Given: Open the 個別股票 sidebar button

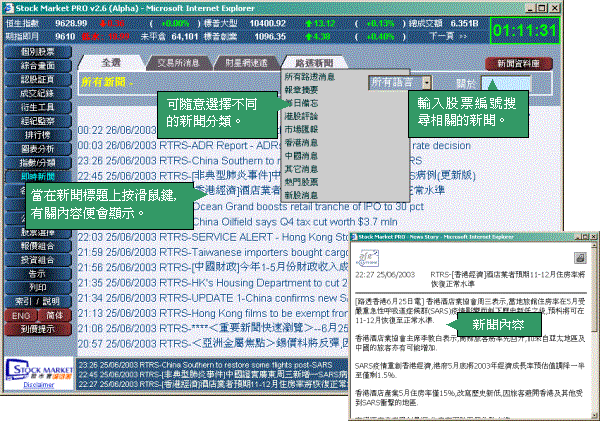Looking at the screenshot, I should point(38,52).
